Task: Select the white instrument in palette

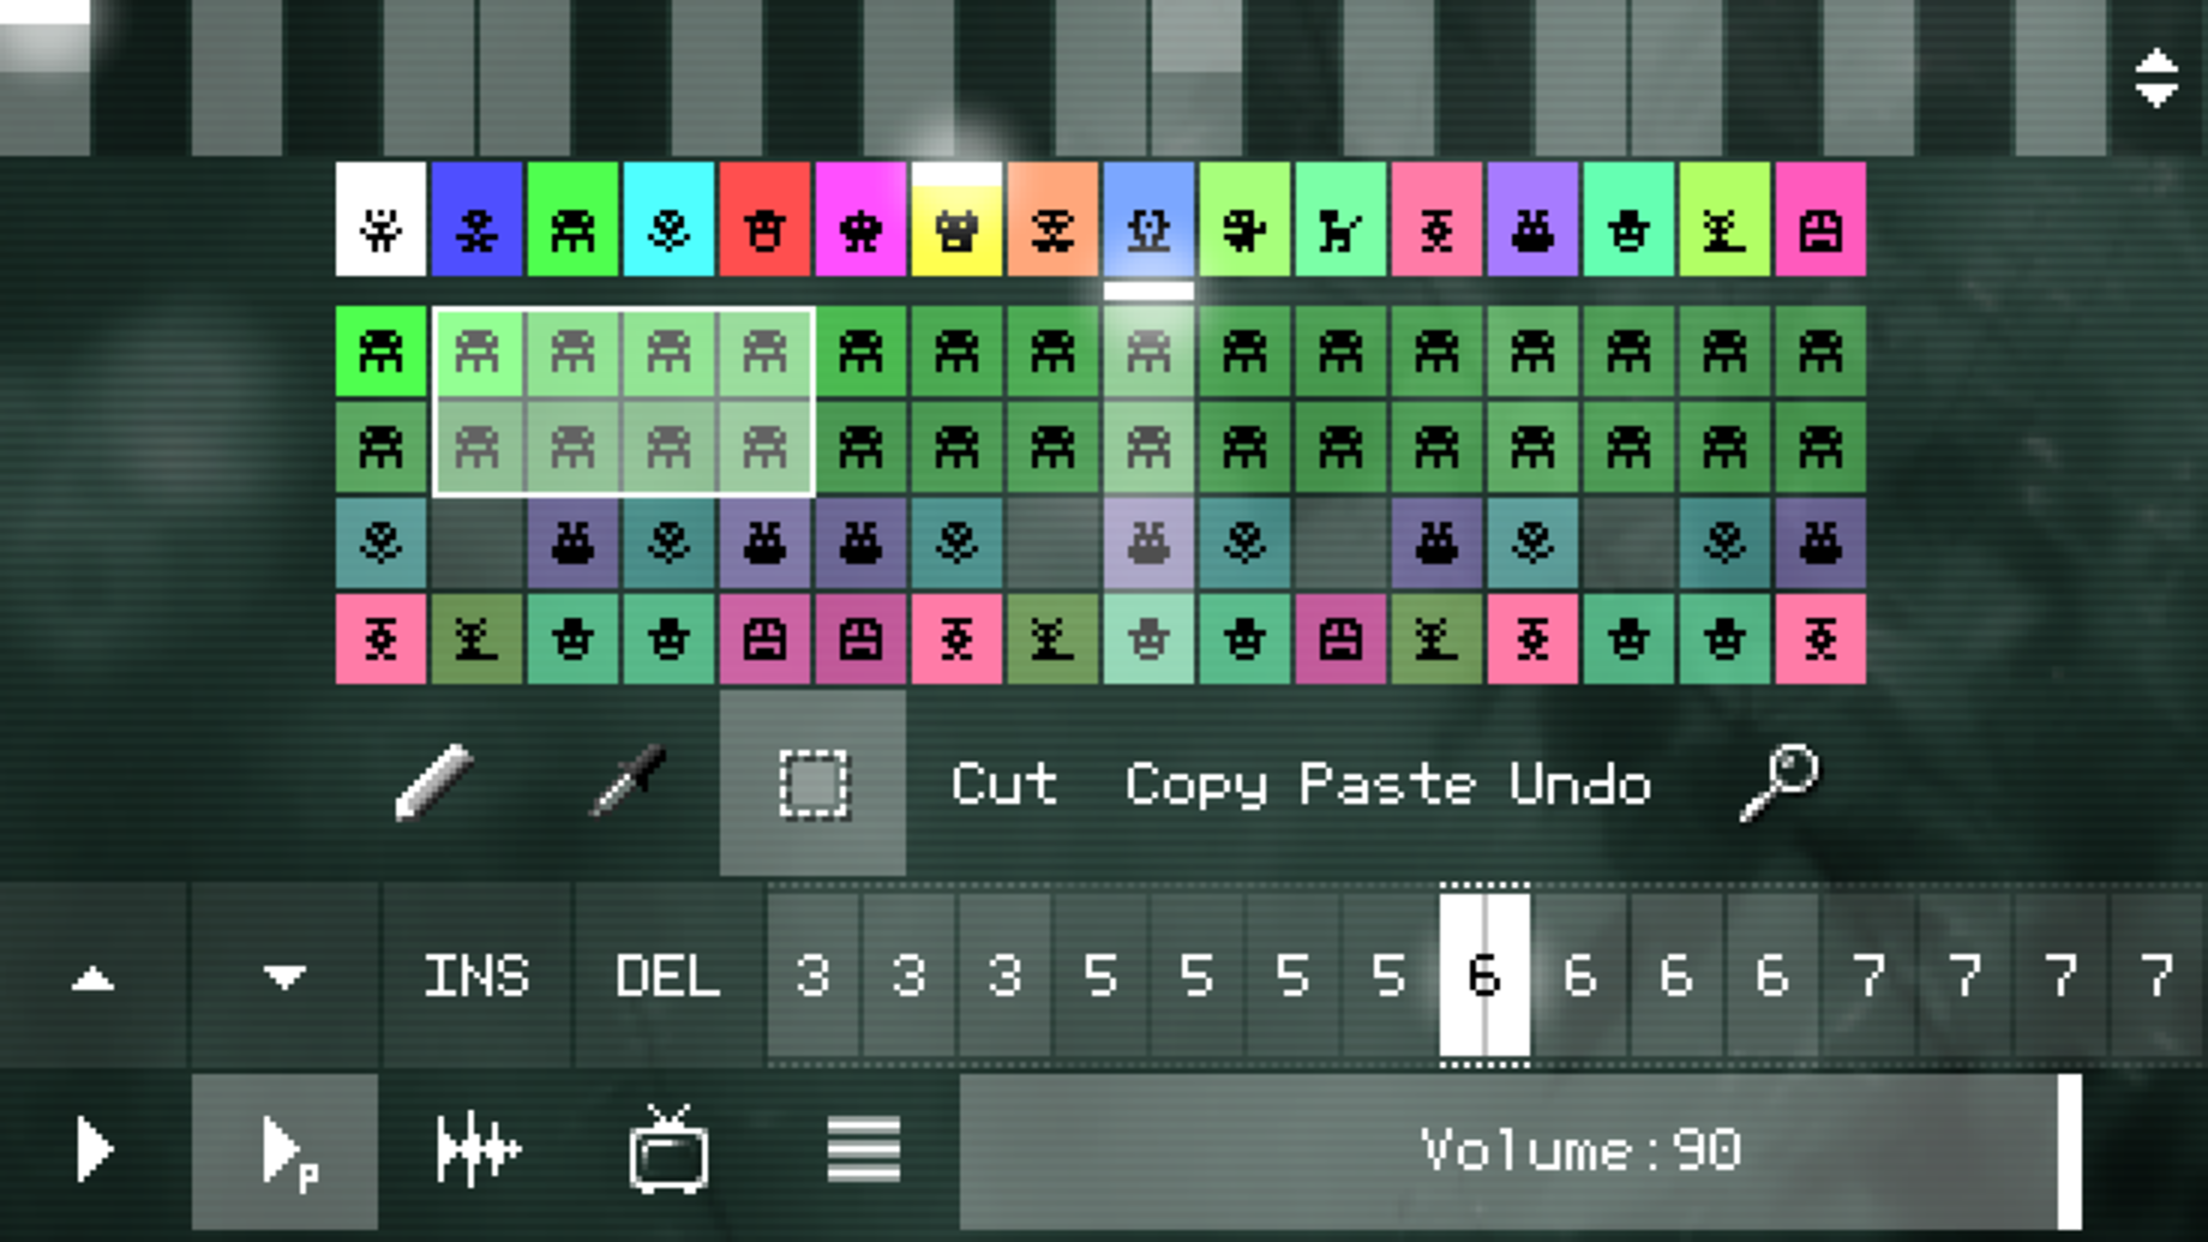Action: pos(380,220)
